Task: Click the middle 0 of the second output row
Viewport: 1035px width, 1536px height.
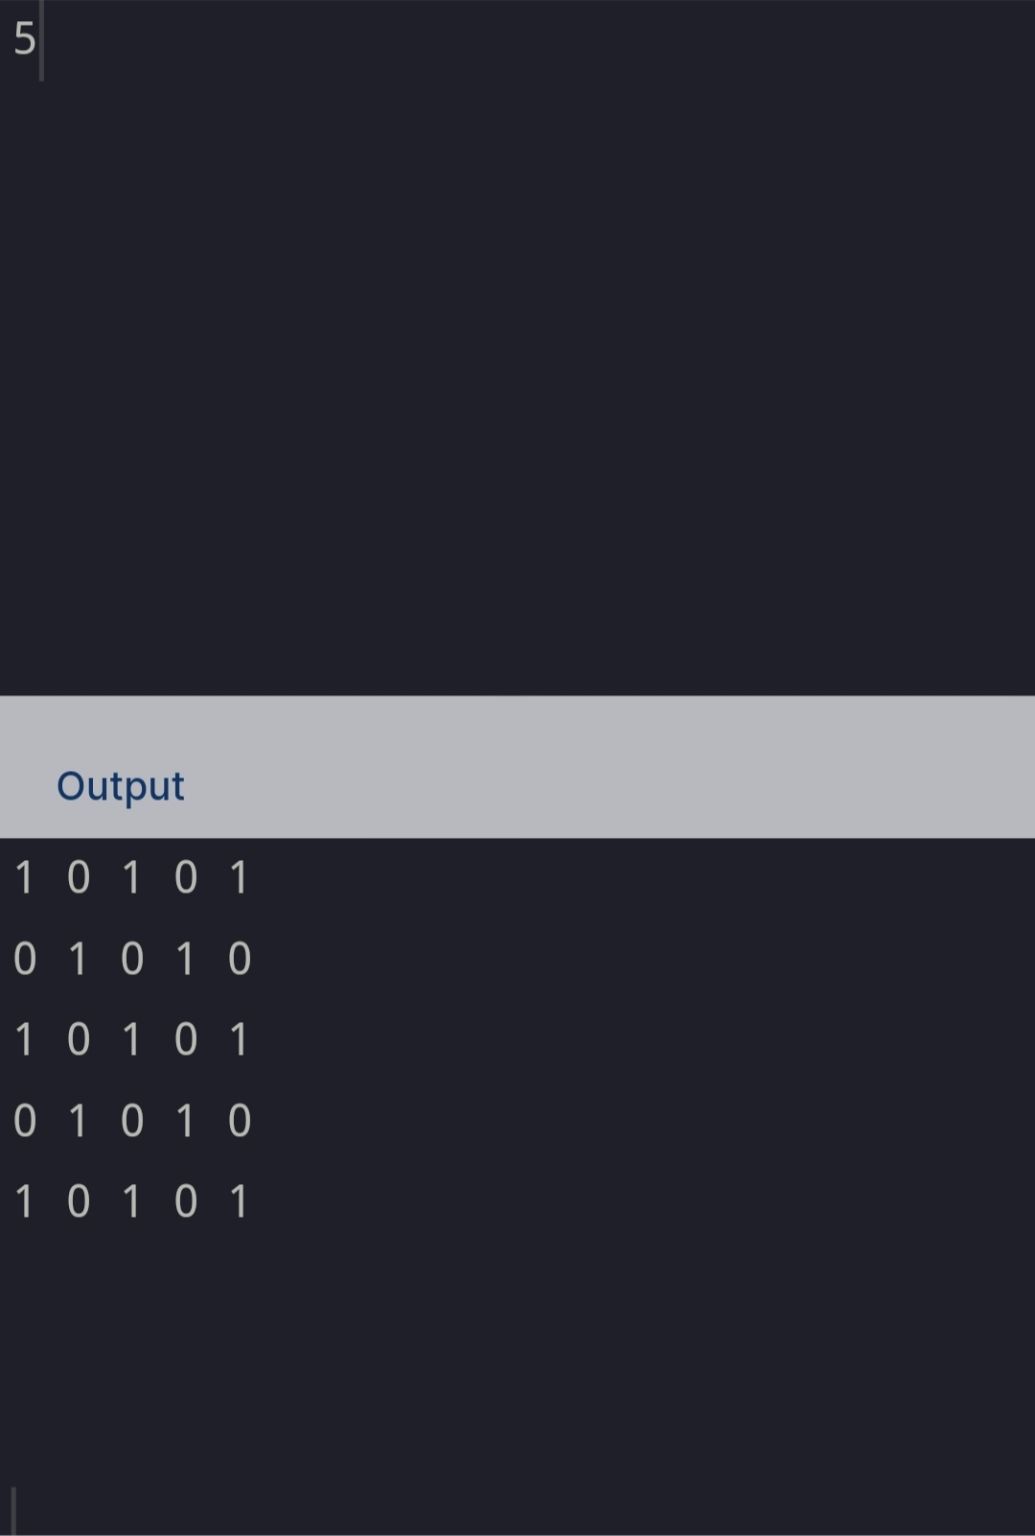Action: tap(132, 959)
